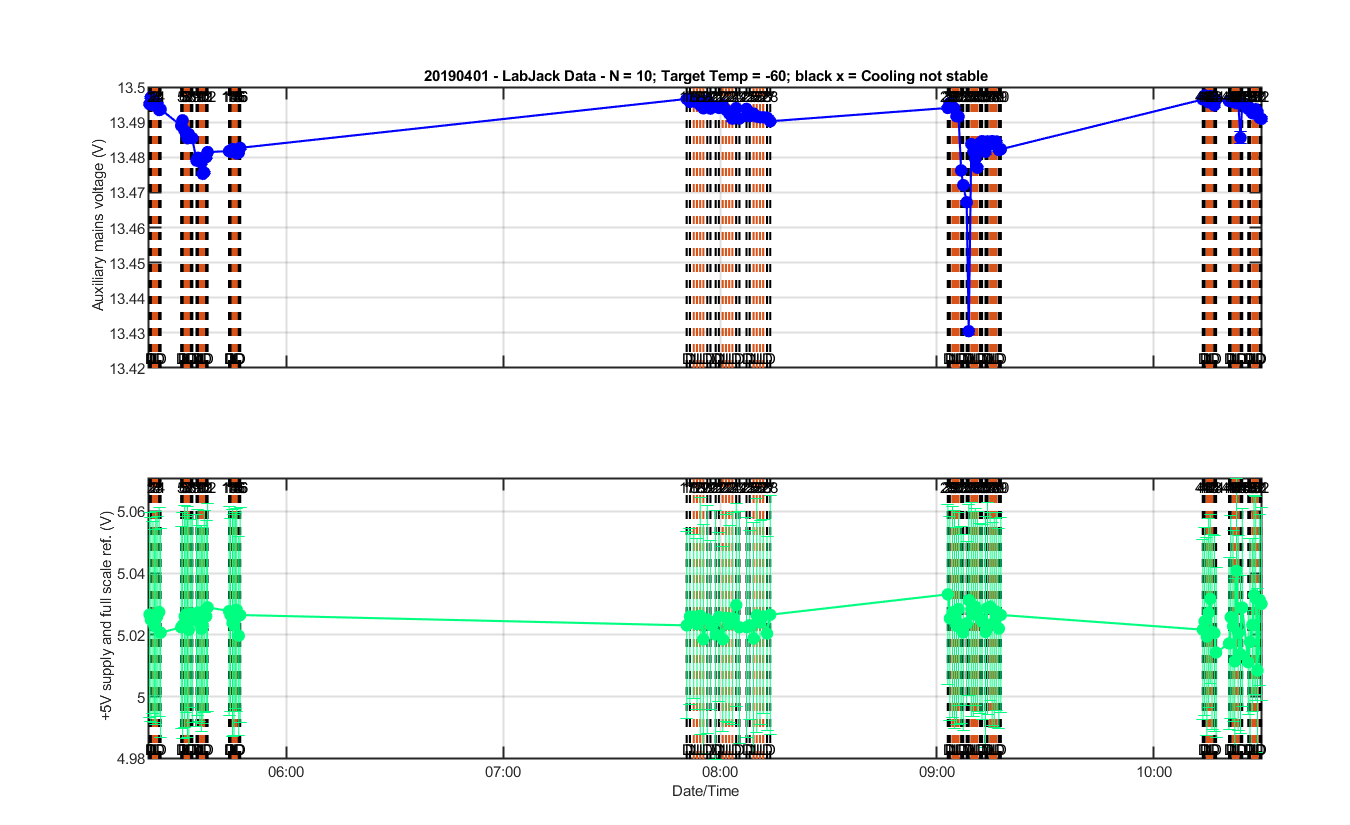Click the 13.48 y-axis tick label
The width and height of the screenshot is (1350, 825).
(127, 158)
